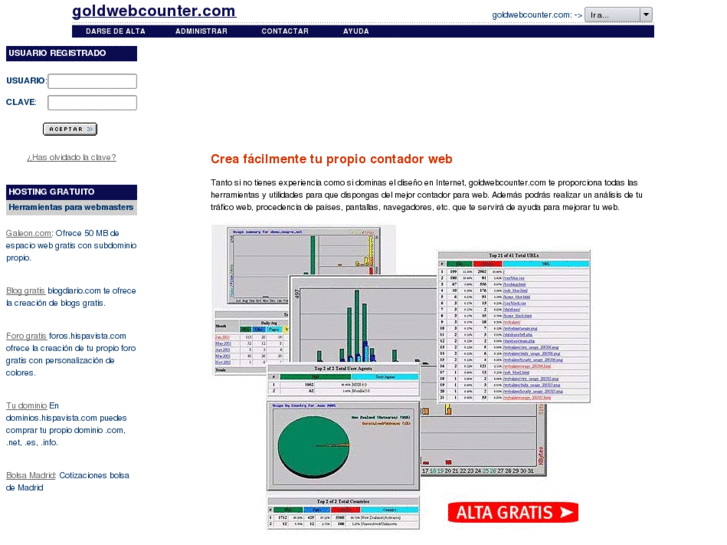Open the 'Foro gratis' link

coord(26,336)
